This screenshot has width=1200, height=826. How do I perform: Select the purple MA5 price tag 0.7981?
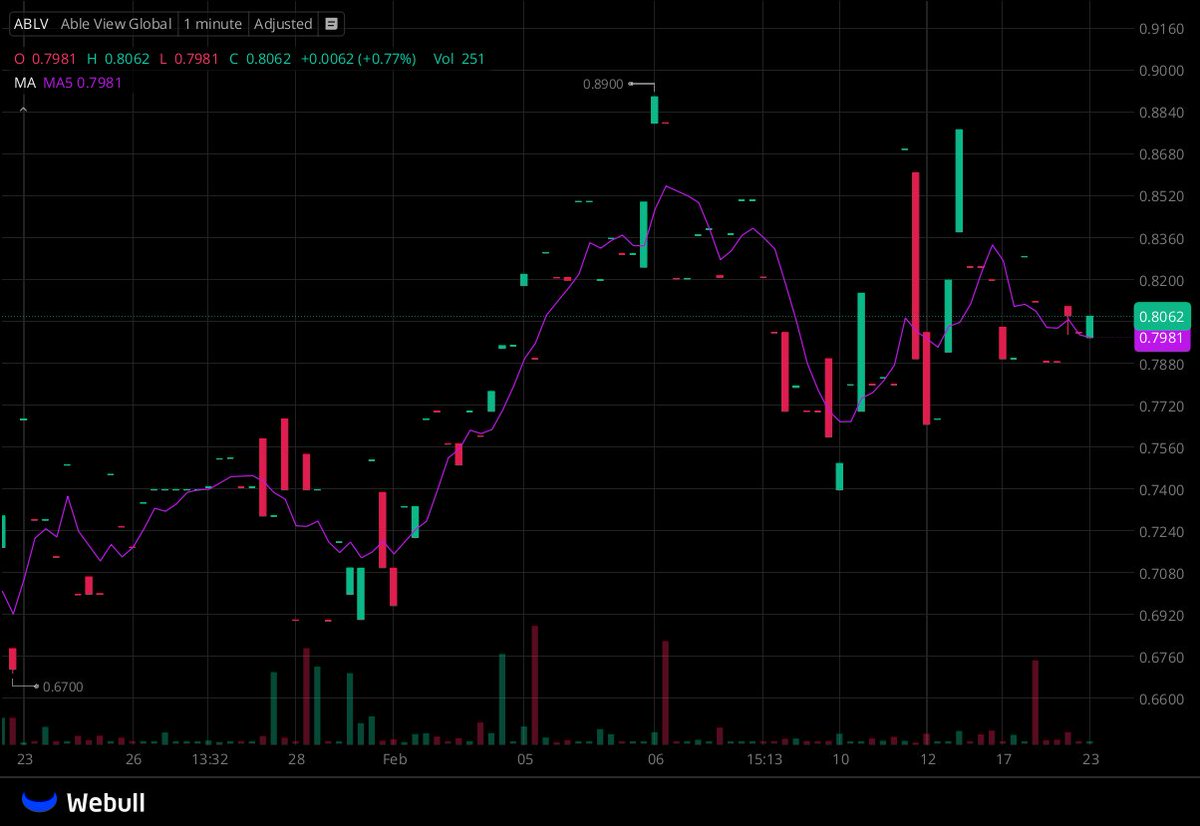pyautogui.click(x=1163, y=339)
